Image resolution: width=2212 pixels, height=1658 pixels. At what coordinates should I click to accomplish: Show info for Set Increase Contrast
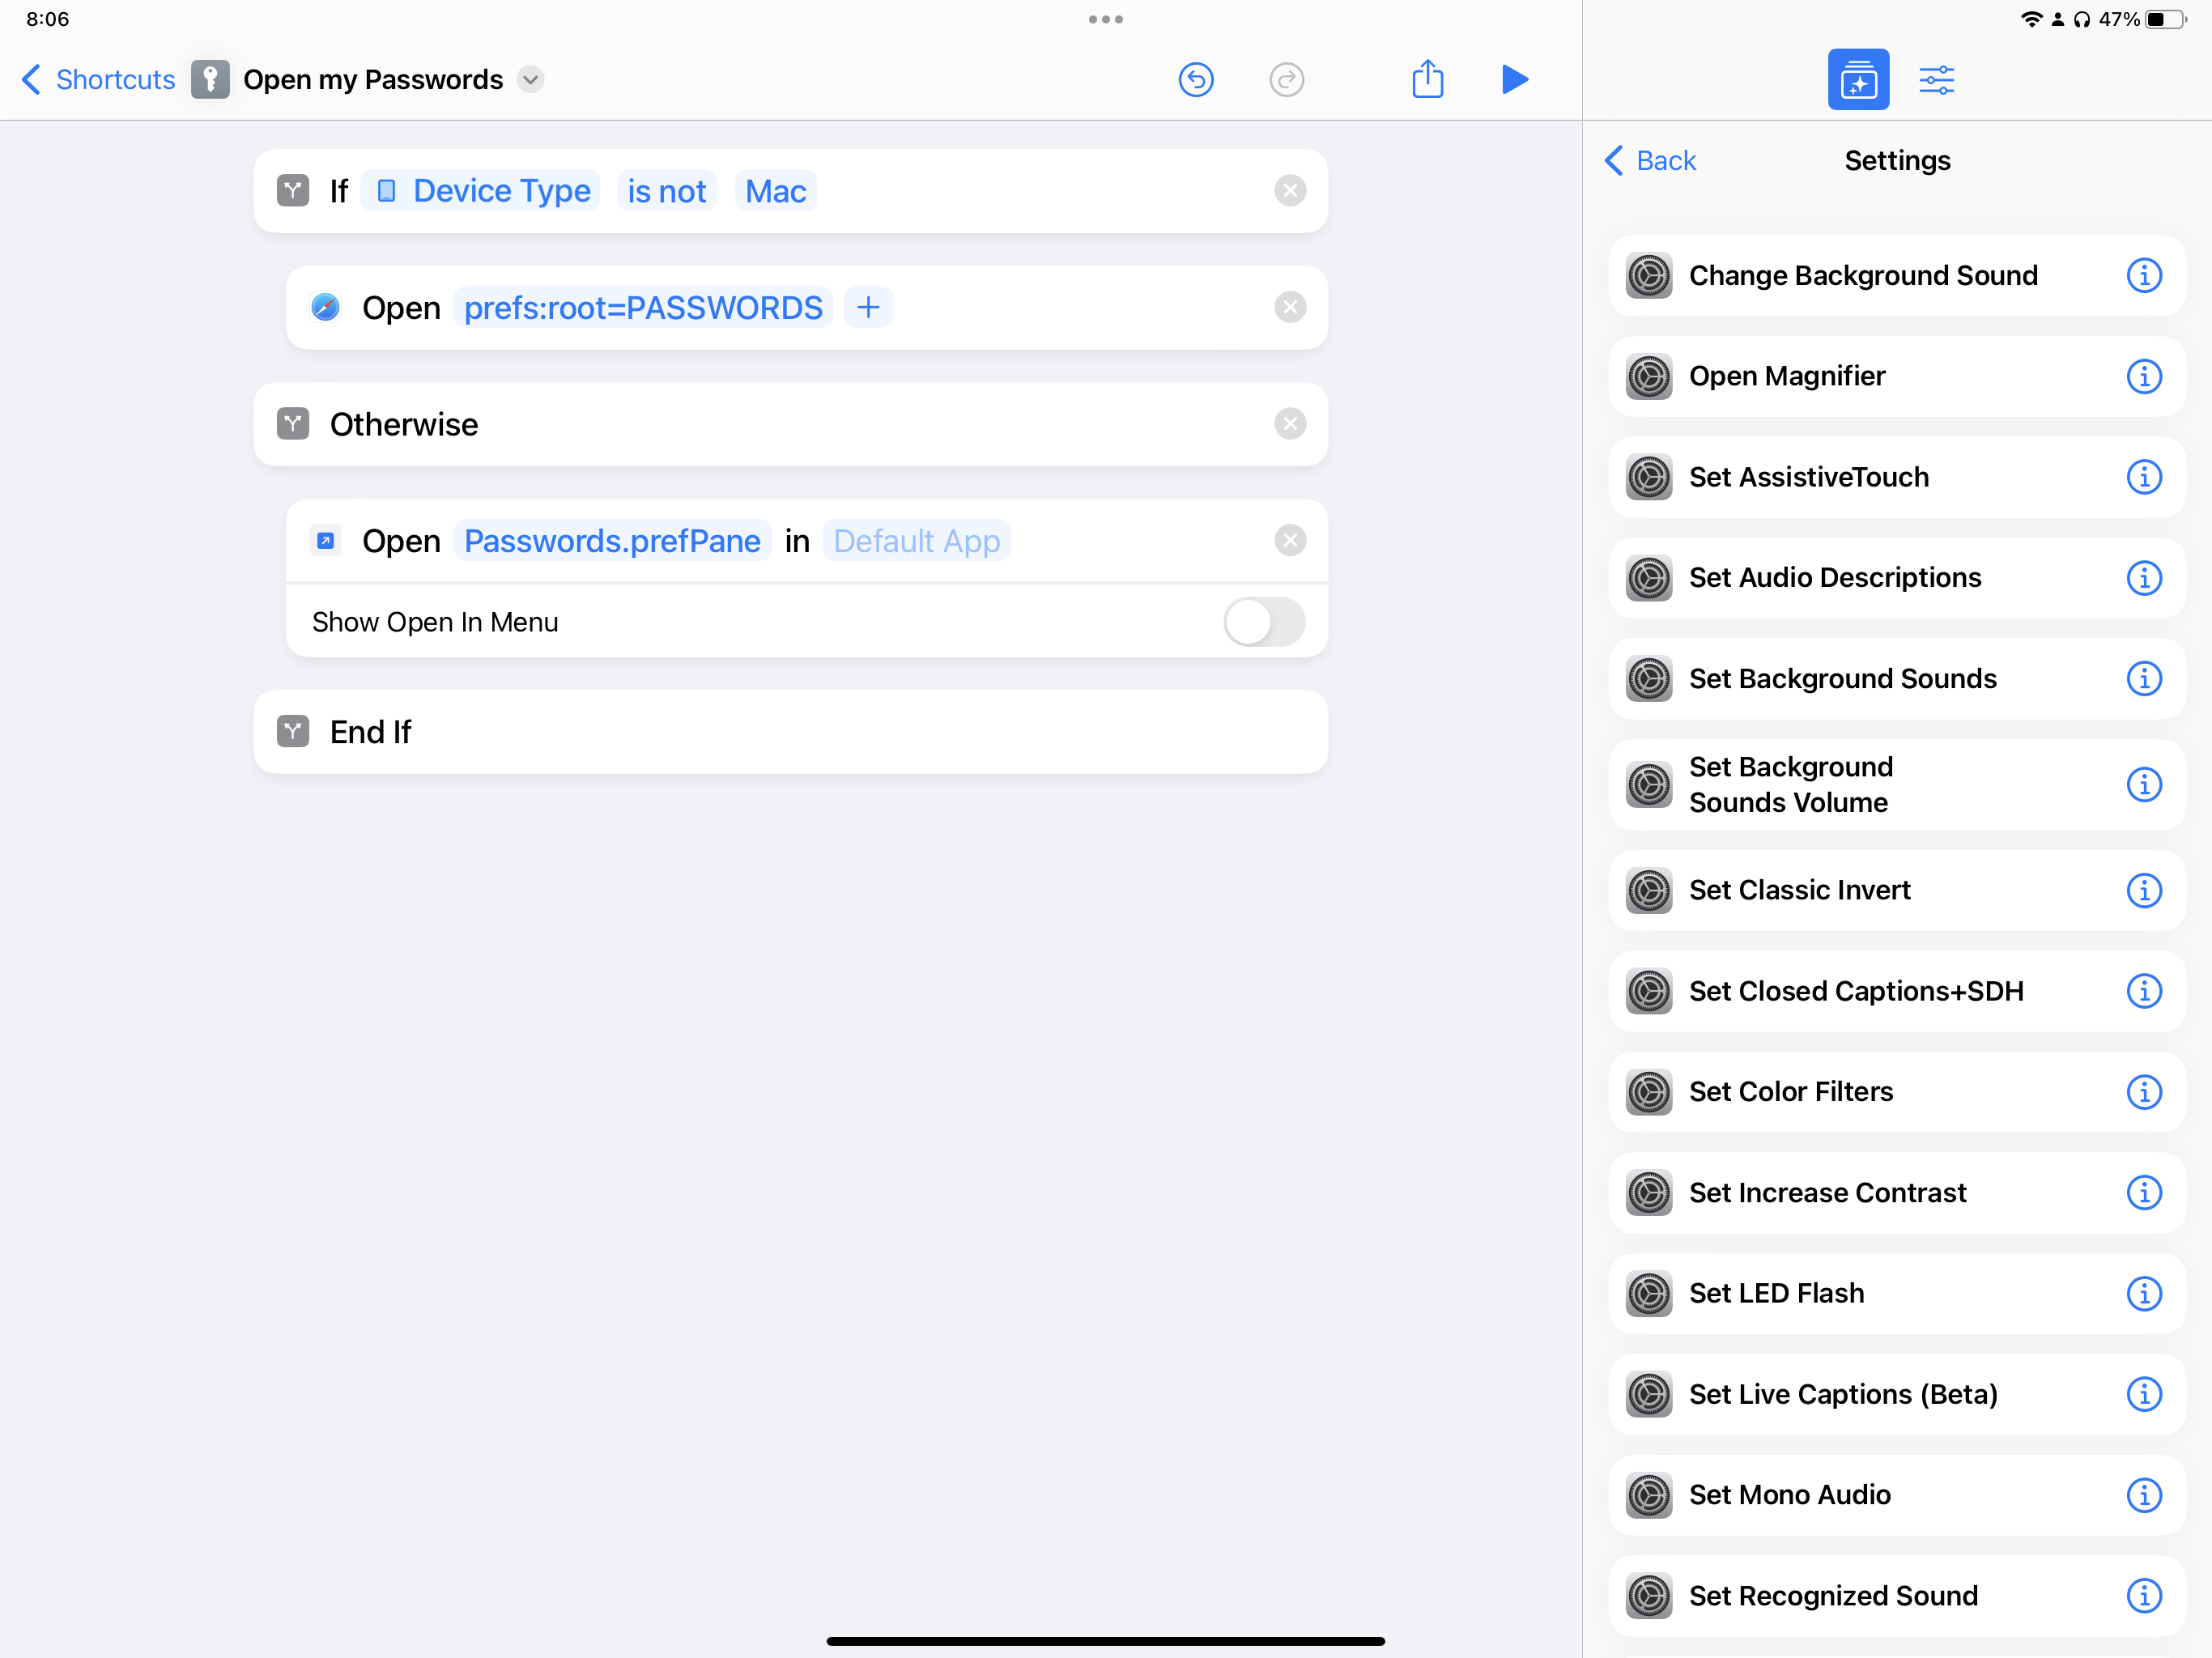coord(2143,1192)
